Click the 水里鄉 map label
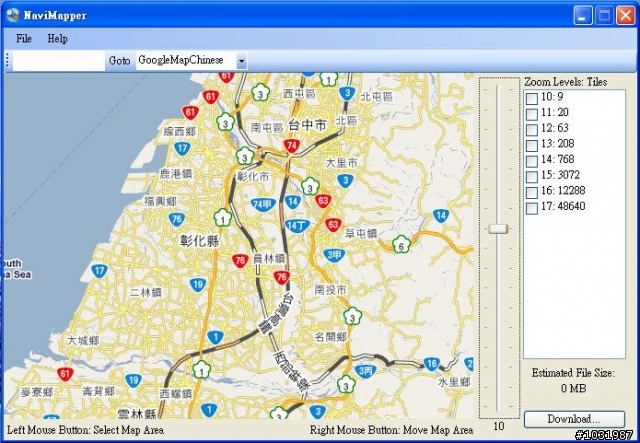This screenshot has height=443, width=640. (454, 382)
